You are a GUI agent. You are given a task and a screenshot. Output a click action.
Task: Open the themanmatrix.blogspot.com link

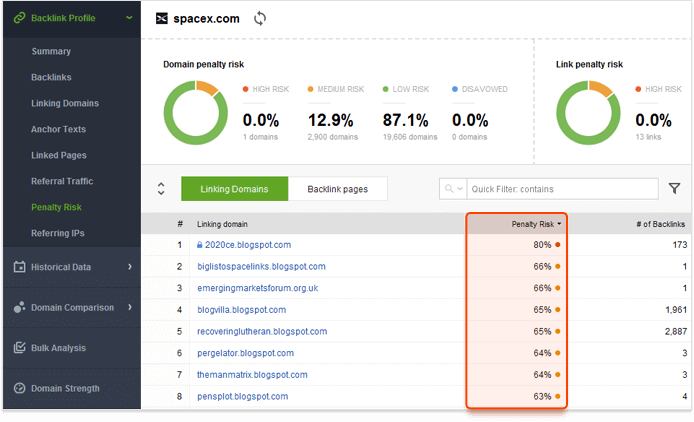(252, 375)
